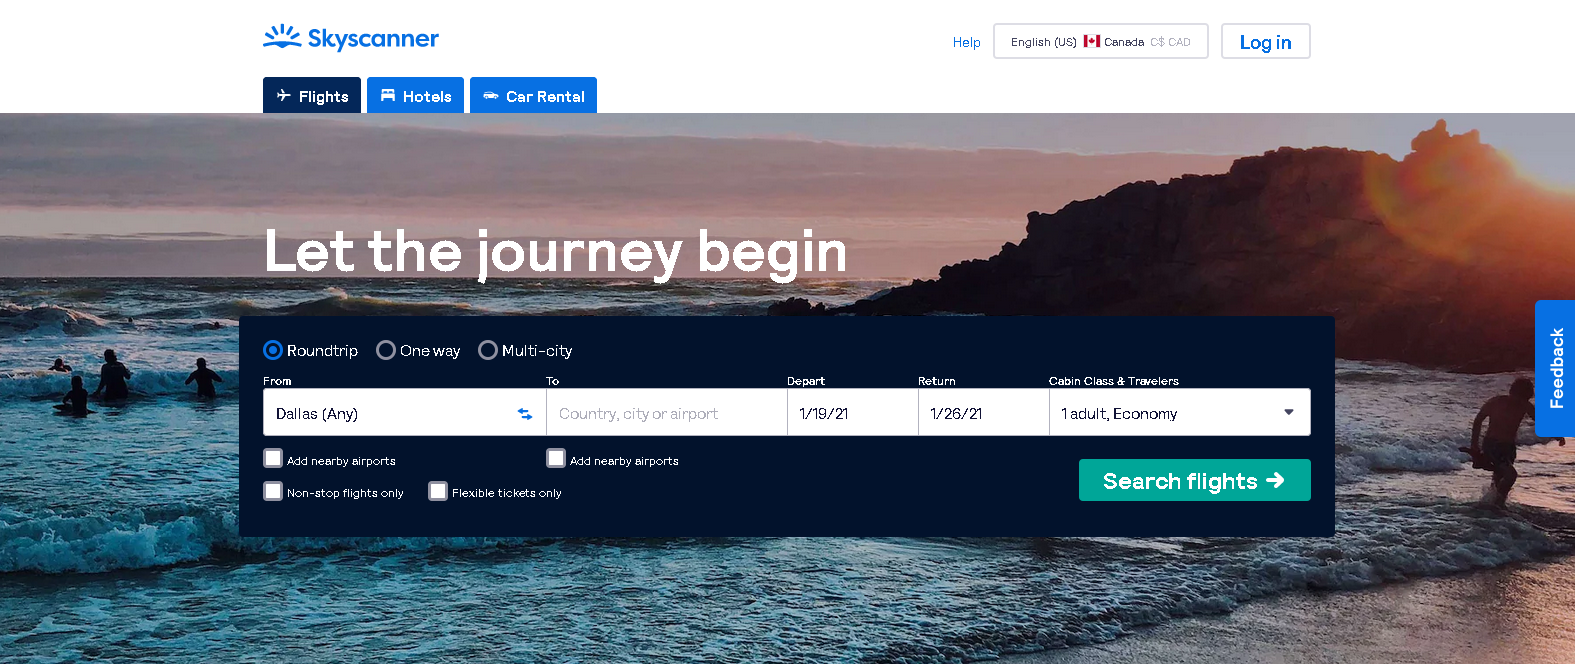Tick Non-stop flights only checkbox
The width and height of the screenshot is (1575, 664).
pos(273,491)
